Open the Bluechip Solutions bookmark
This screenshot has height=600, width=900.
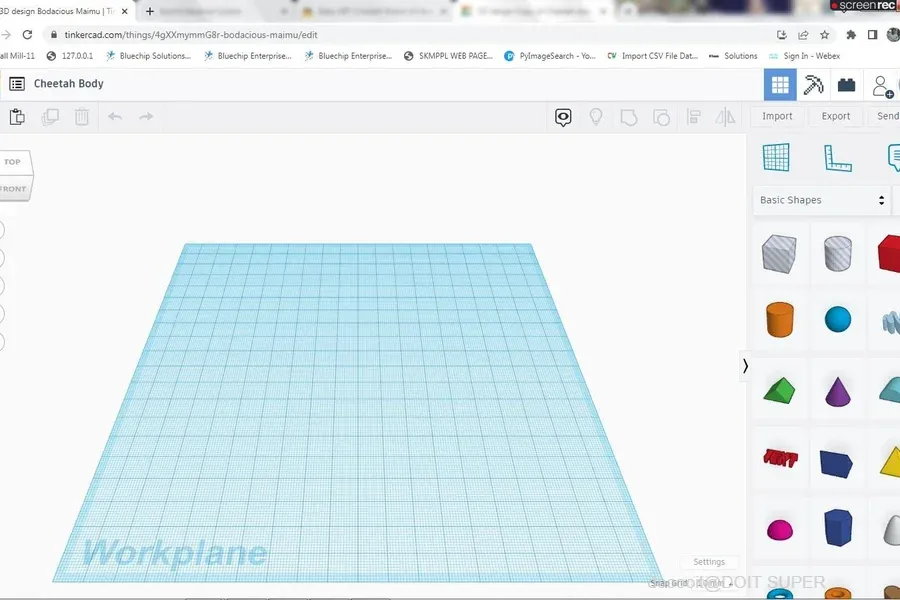tap(149, 56)
